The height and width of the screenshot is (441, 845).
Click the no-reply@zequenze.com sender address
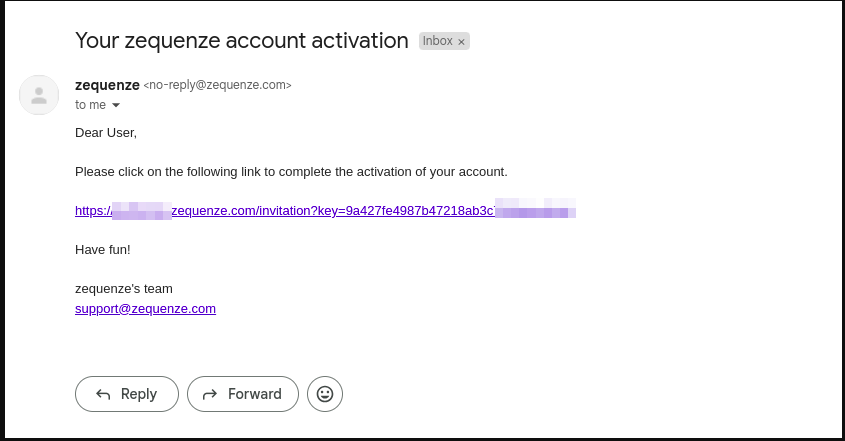click(218, 86)
